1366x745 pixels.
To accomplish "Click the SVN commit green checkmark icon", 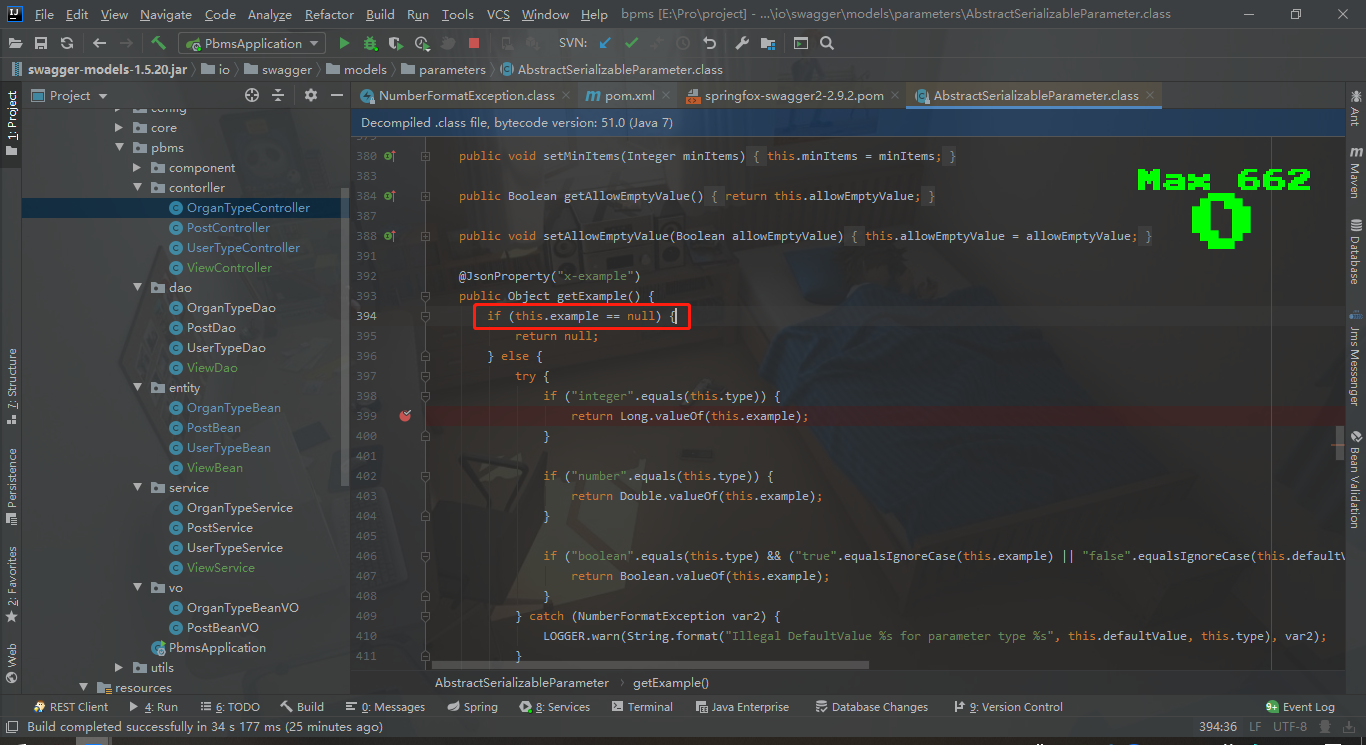I will click(x=631, y=43).
